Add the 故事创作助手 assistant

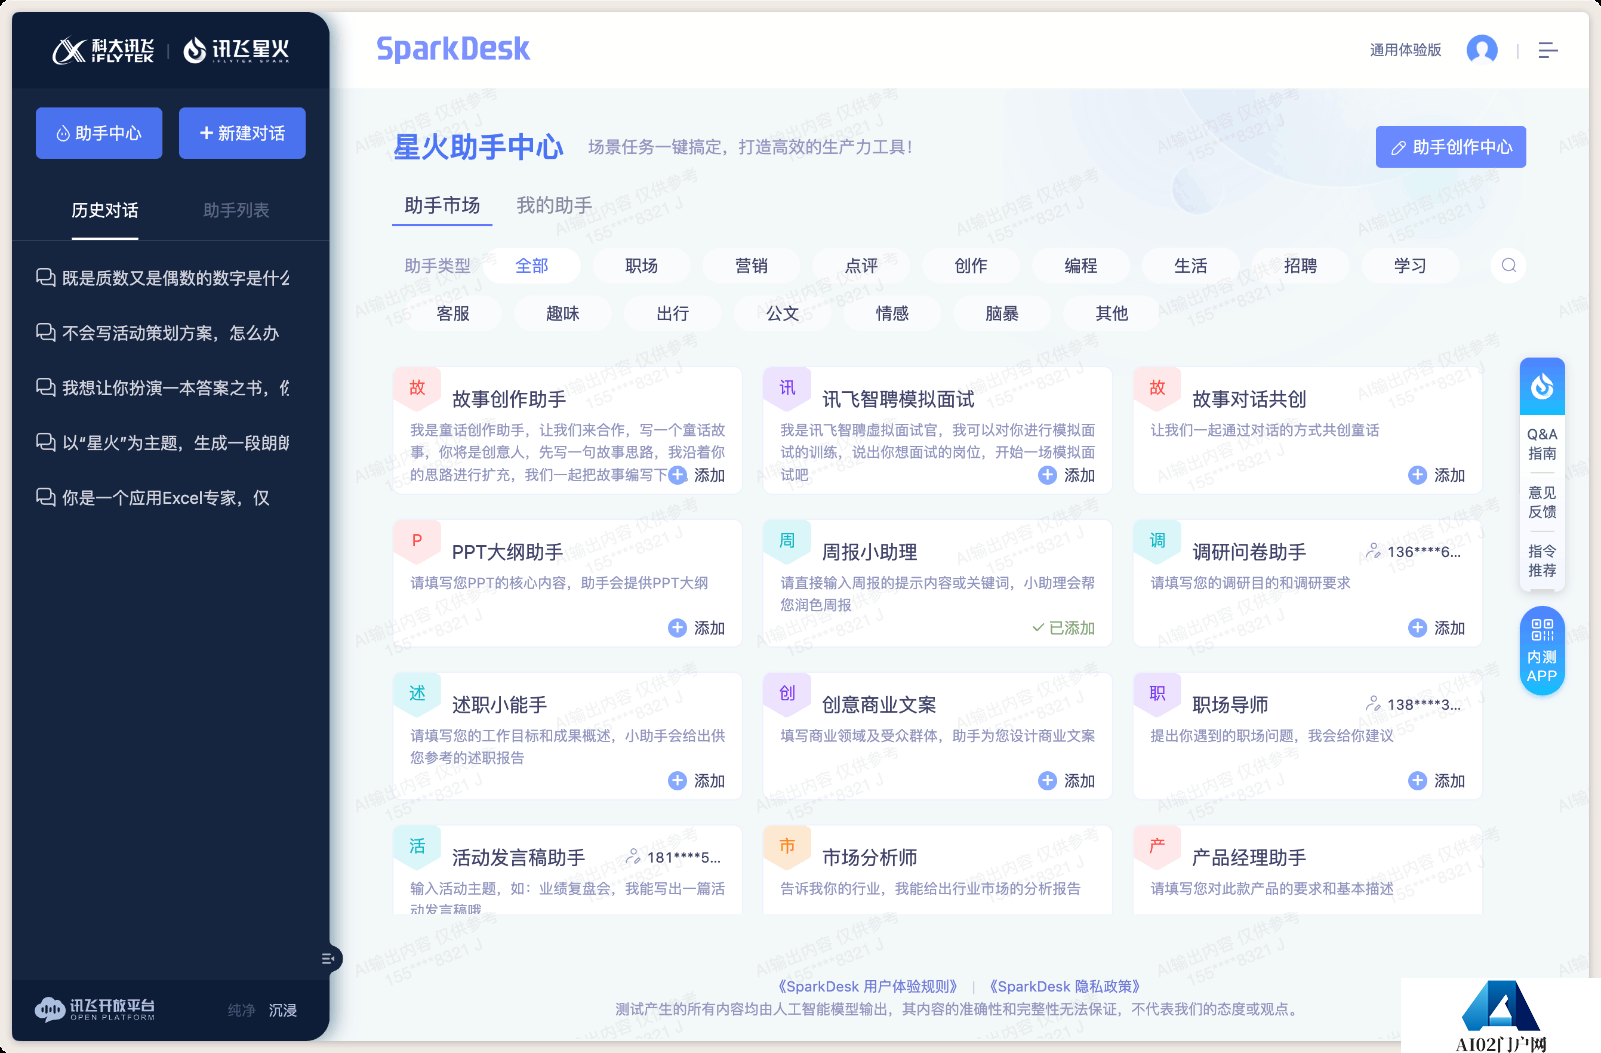(697, 476)
